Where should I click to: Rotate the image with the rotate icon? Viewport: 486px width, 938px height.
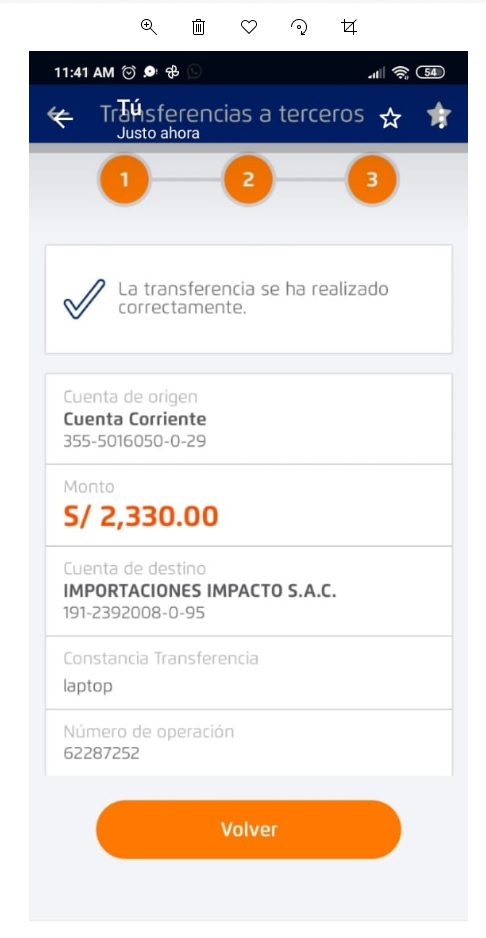299,27
